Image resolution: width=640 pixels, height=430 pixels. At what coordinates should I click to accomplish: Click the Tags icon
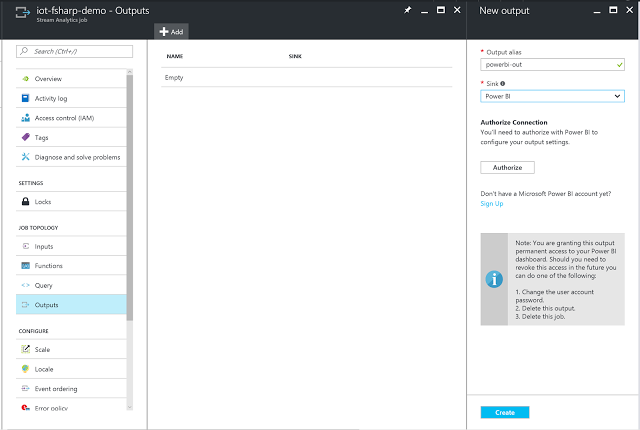[25, 138]
